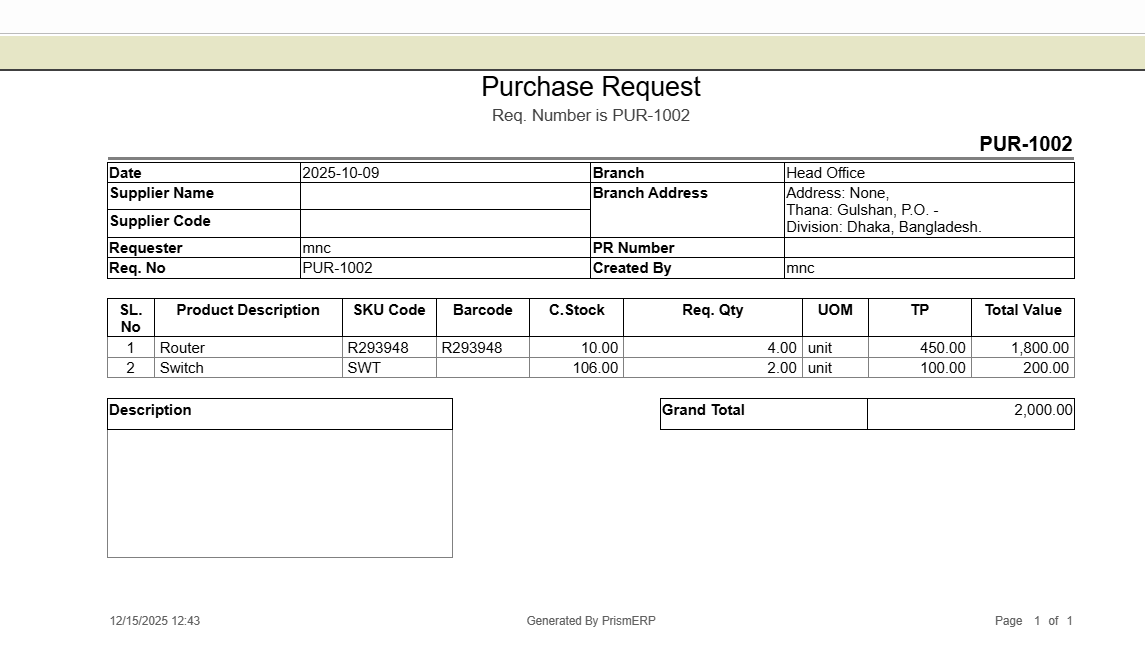The image size is (1145, 649).
Task: Select the Created By value mnc
Action: tap(800, 268)
